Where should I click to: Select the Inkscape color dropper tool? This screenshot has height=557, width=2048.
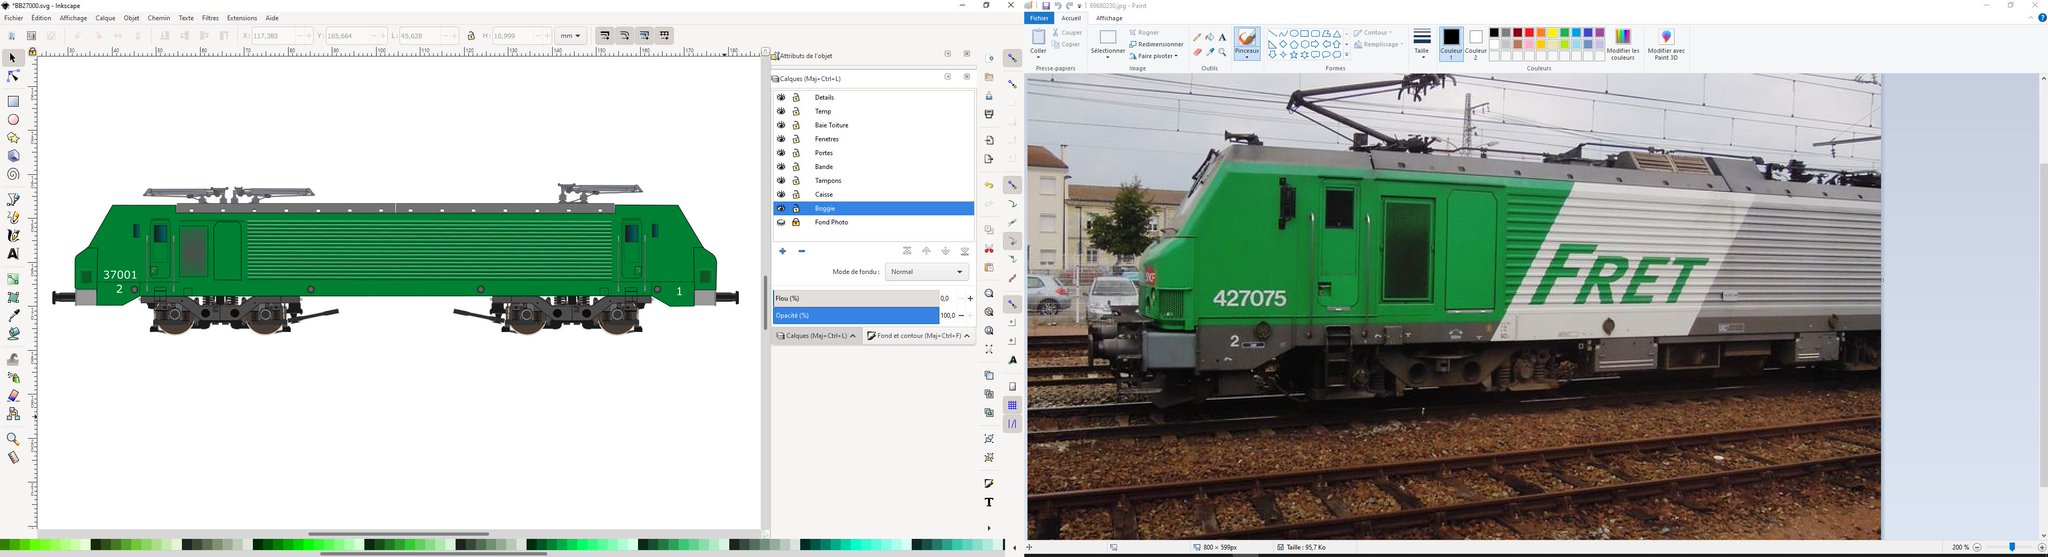click(x=13, y=315)
